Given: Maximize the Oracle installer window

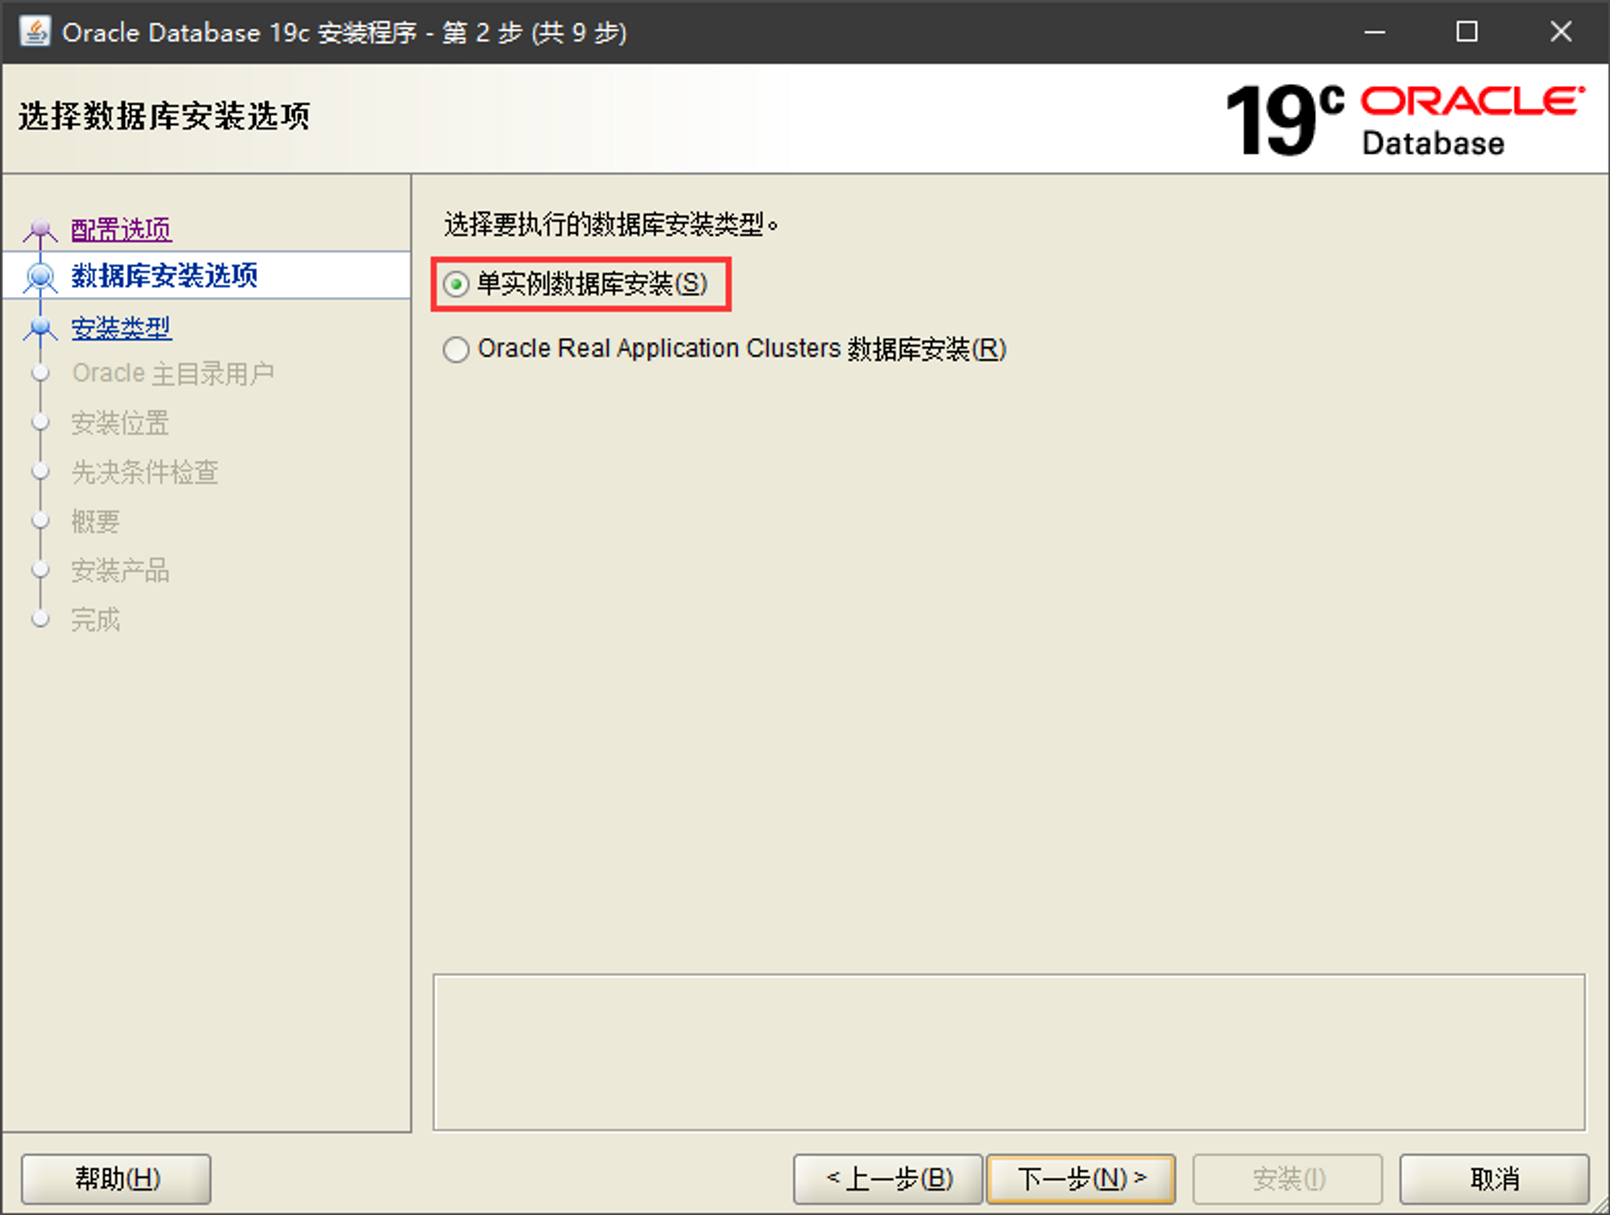Looking at the screenshot, I should [1467, 32].
